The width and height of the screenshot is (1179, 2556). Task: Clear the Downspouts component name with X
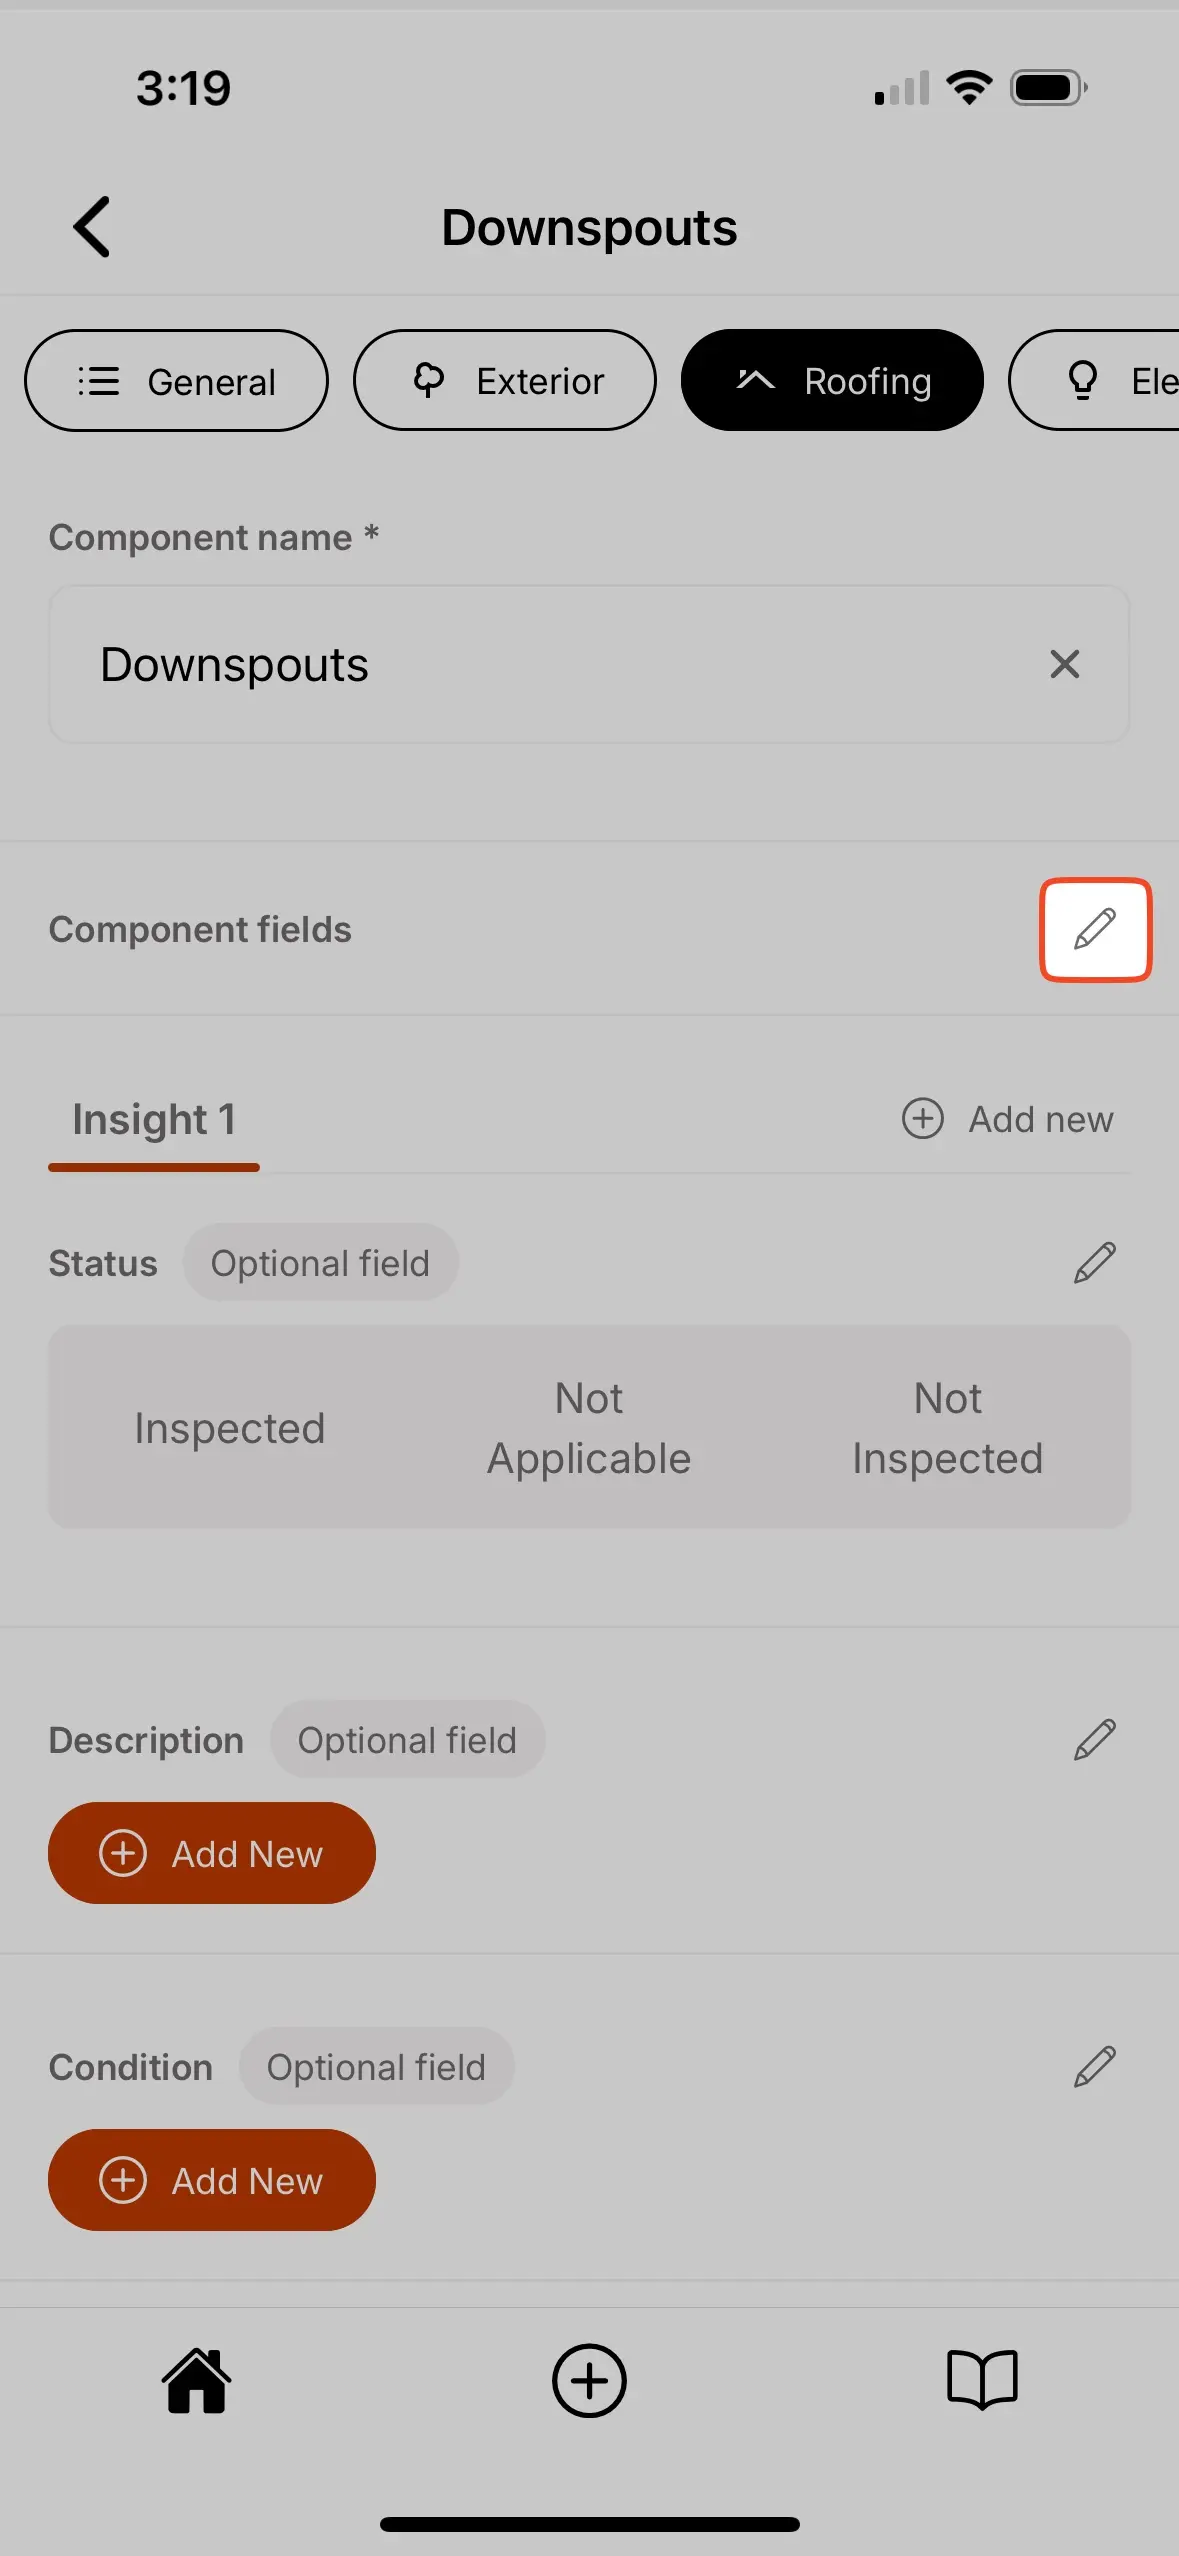tap(1064, 664)
